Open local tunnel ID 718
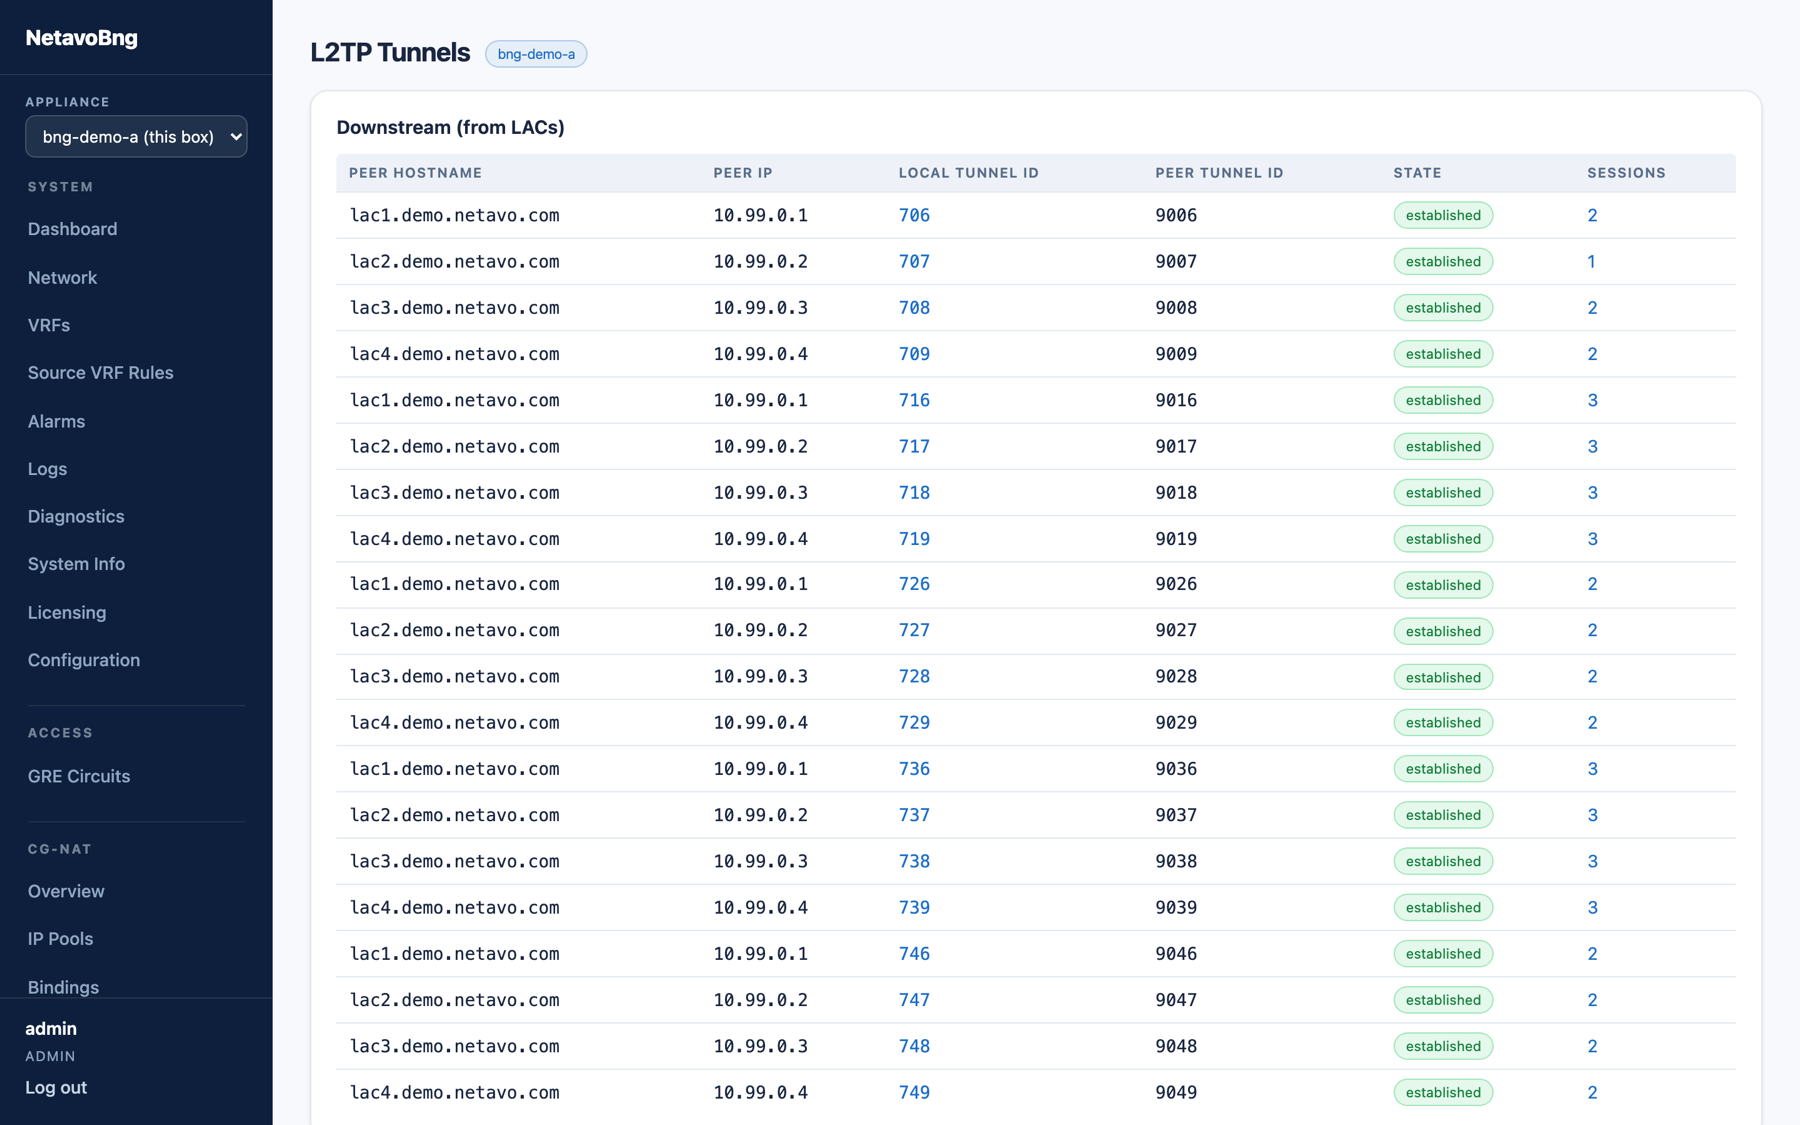Image resolution: width=1800 pixels, height=1125 pixels. coord(914,492)
